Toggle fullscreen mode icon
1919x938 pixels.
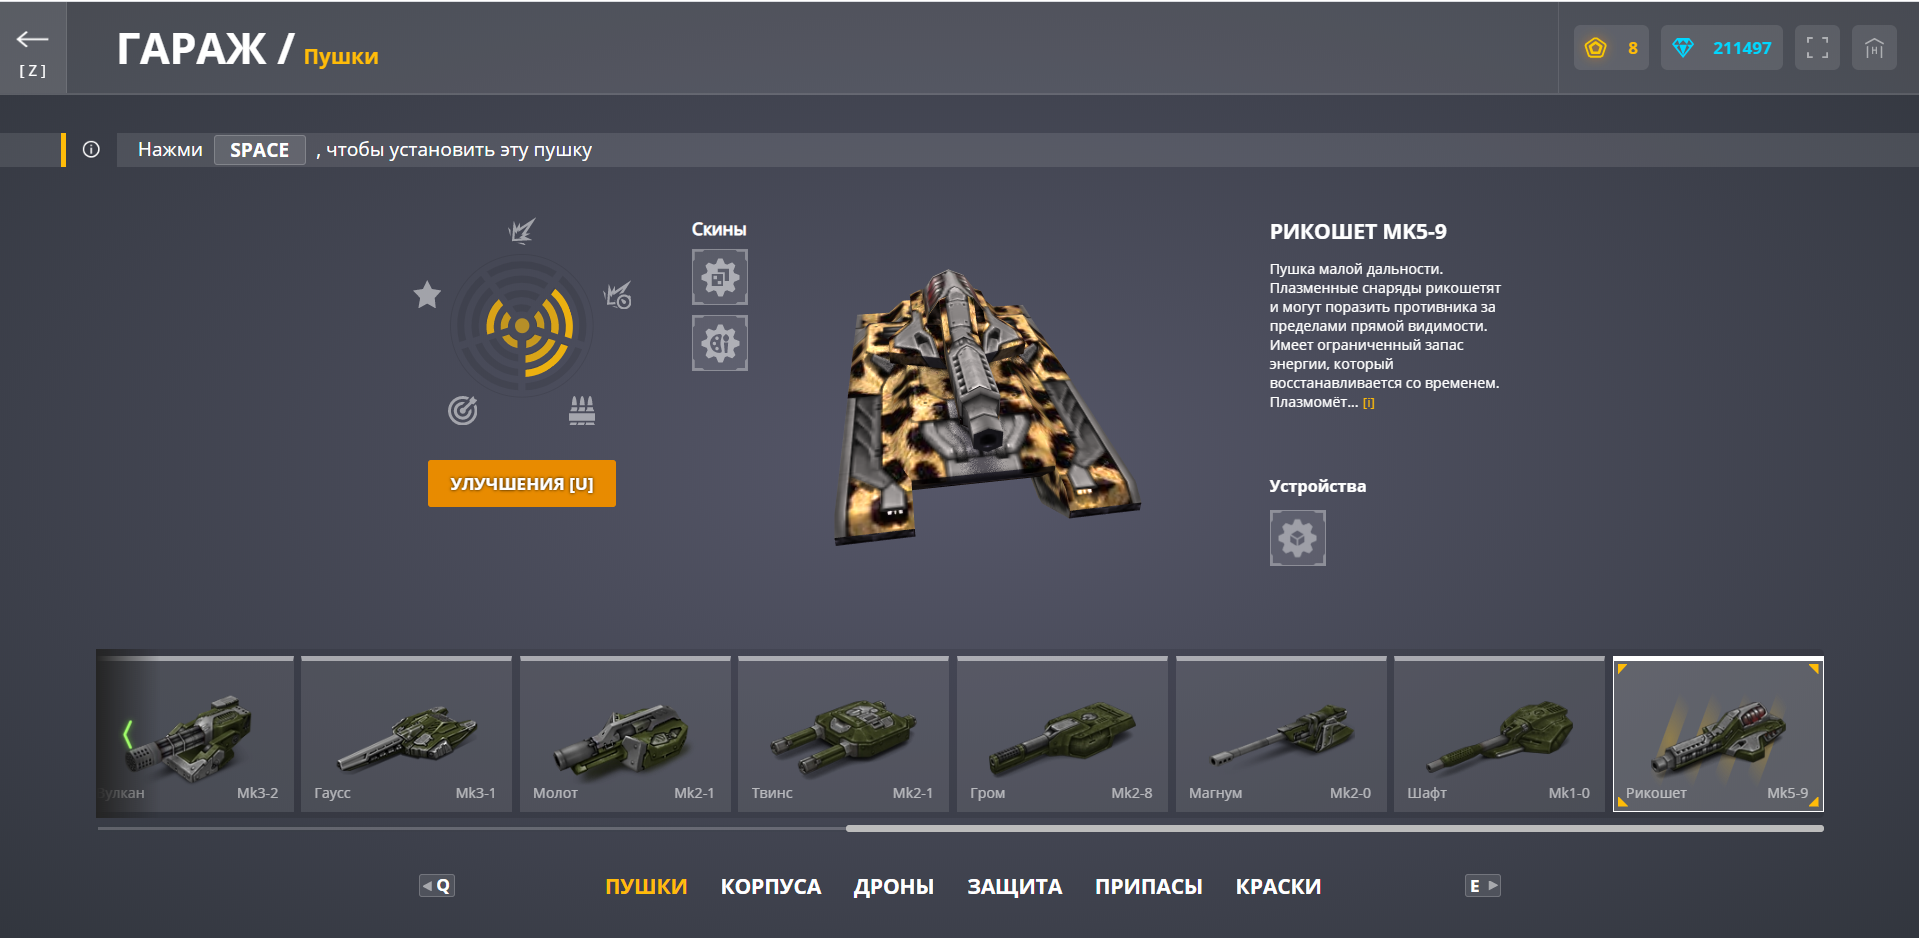point(1817,48)
